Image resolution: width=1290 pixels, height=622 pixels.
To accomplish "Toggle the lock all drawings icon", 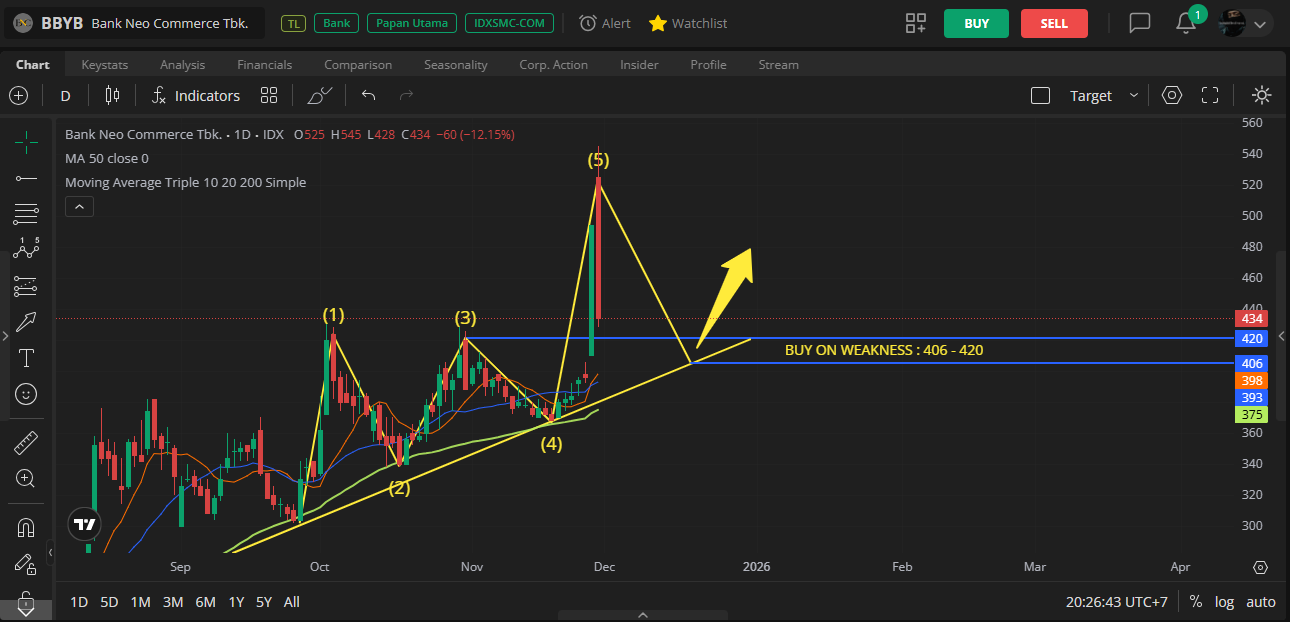I will (x=26, y=603).
